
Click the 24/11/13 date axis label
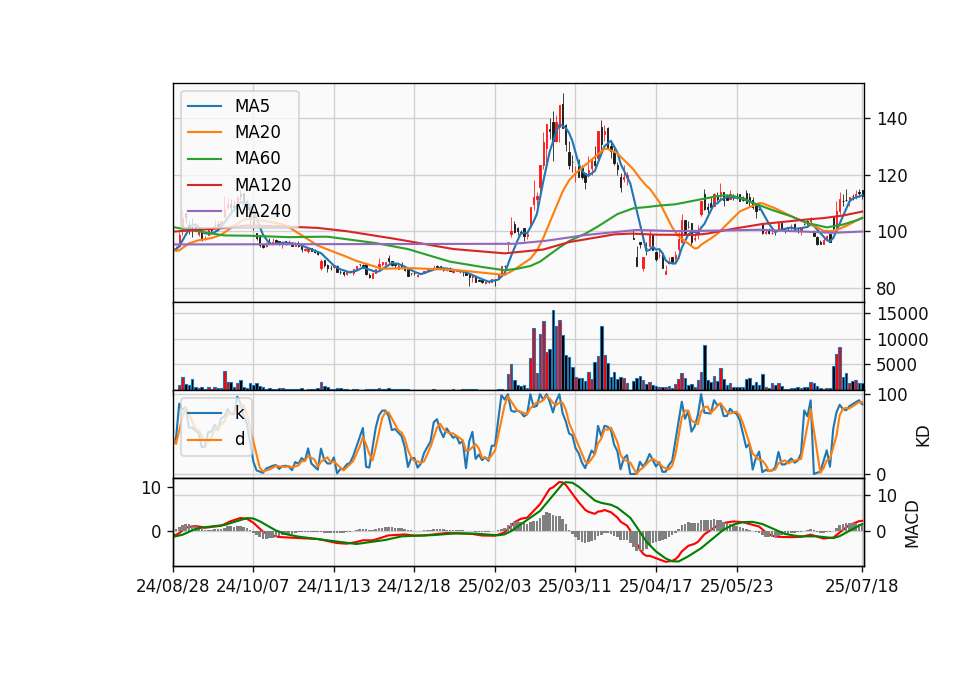(x=334, y=586)
